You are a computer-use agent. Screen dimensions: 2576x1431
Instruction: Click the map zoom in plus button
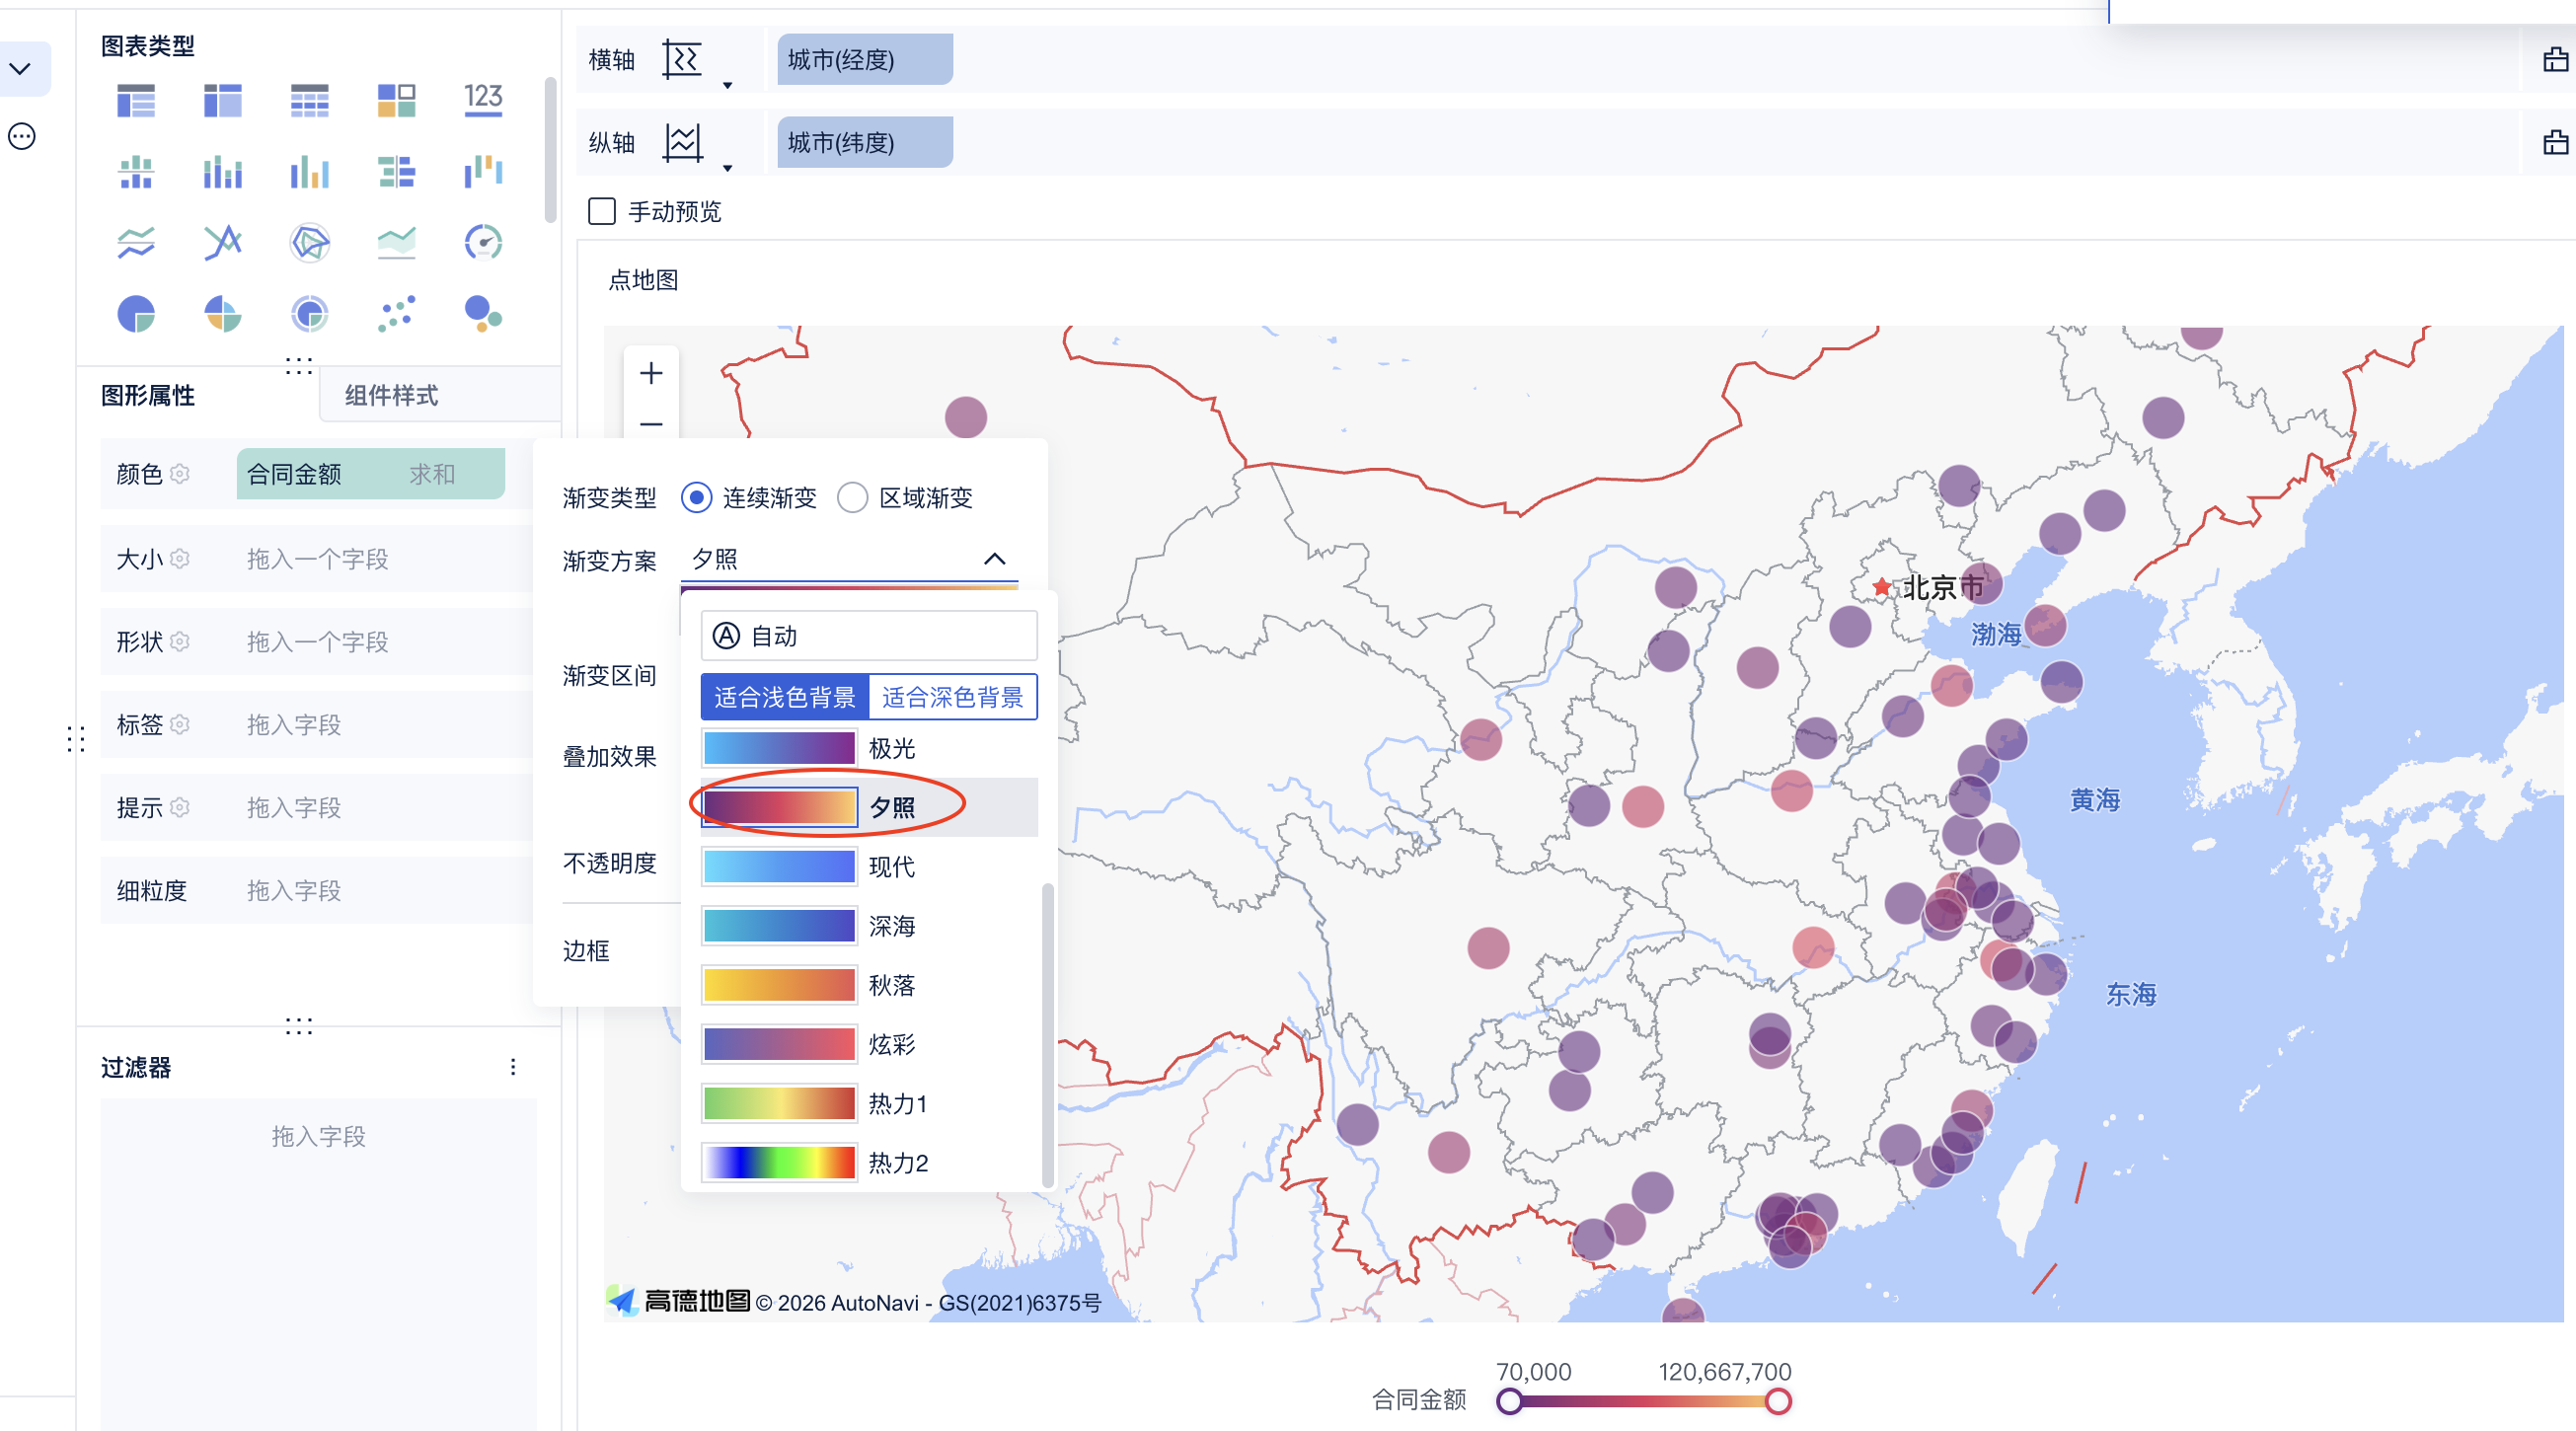(x=651, y=374)
